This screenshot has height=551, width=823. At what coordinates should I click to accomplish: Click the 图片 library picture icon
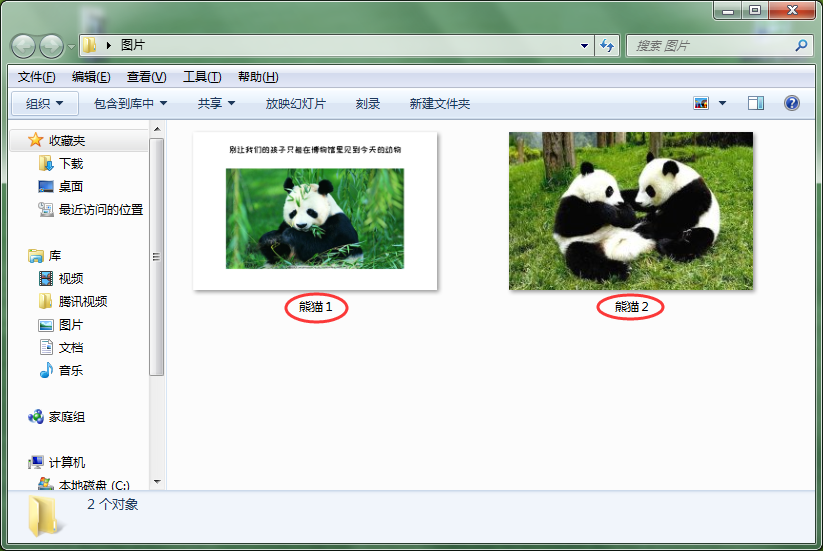click(46, 325)
